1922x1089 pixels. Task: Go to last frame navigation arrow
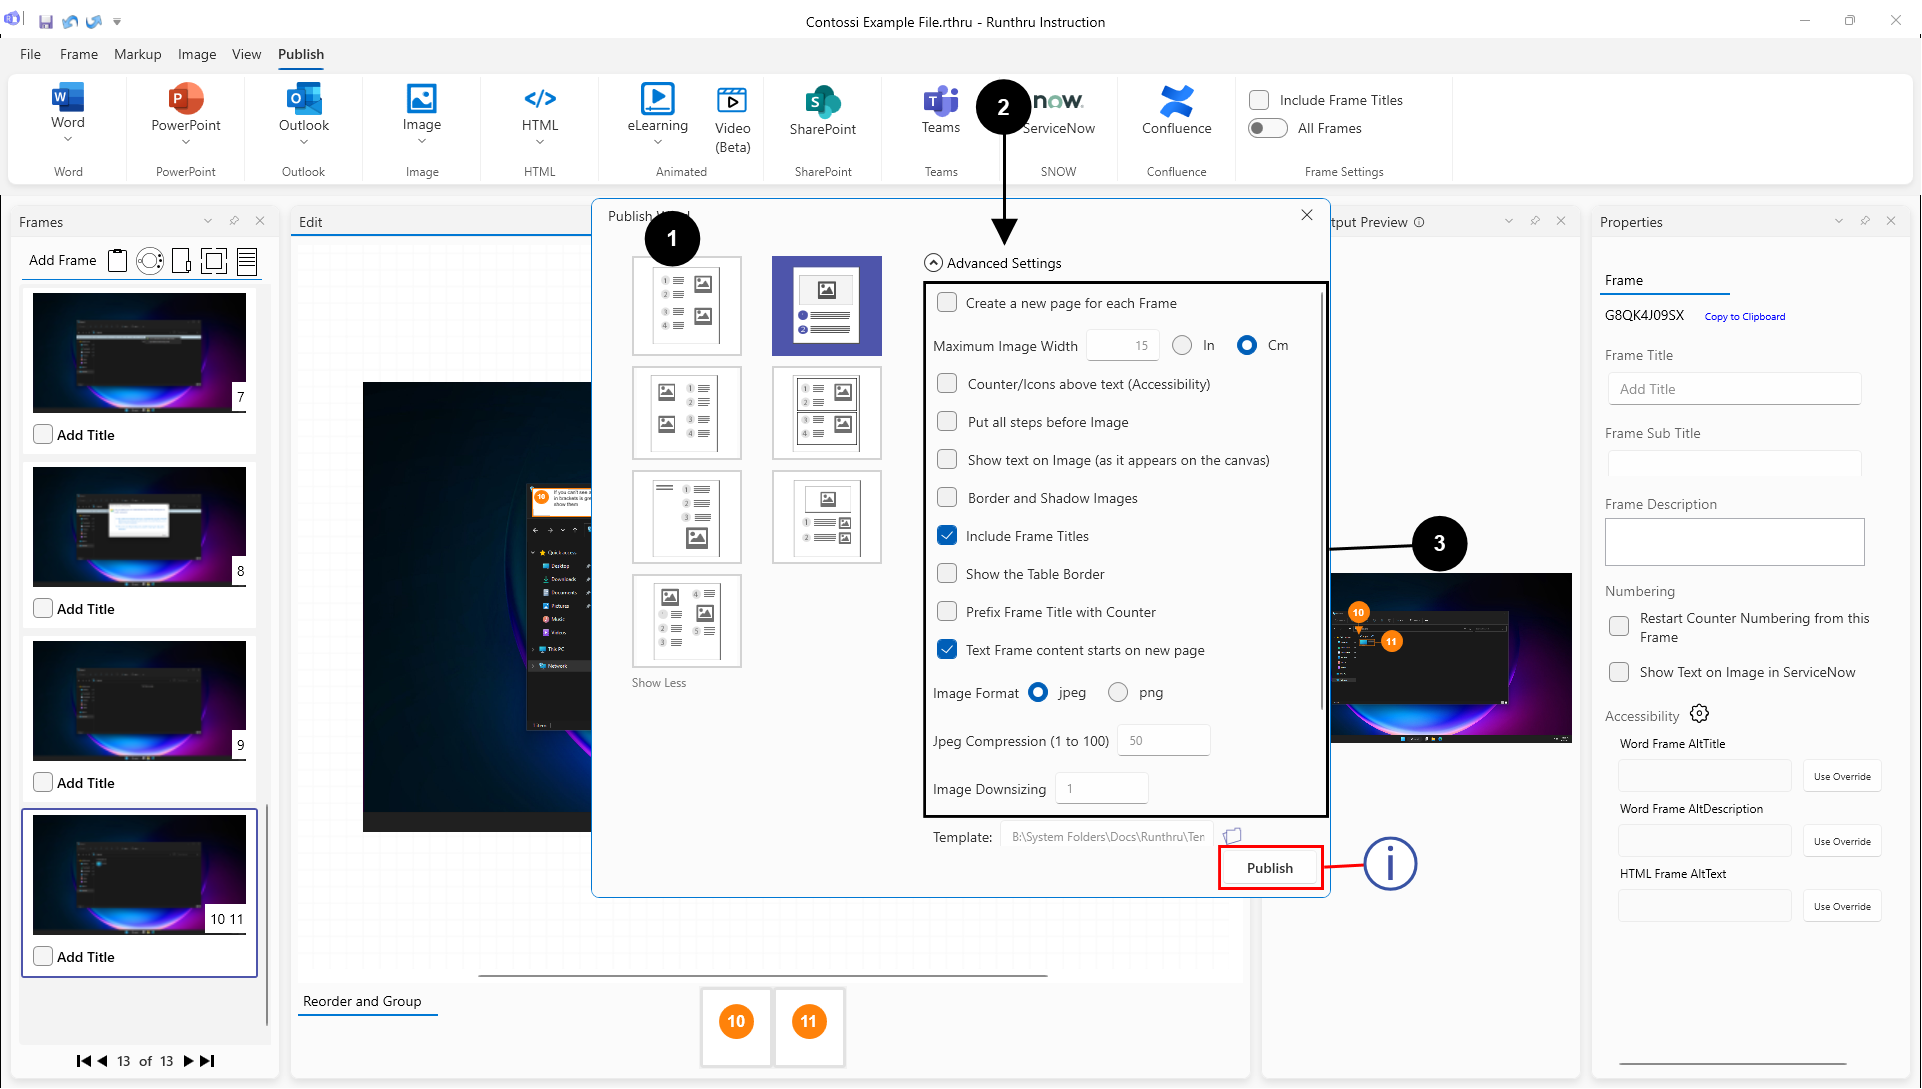click(207, 1061)
